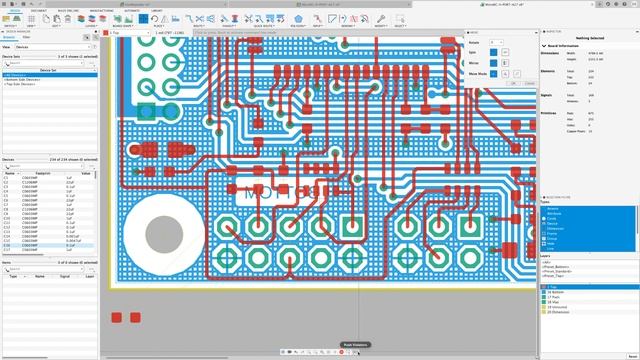Click the Paste tool in Edit group
This screenshot has width=640, height=360.
(57, 19)
